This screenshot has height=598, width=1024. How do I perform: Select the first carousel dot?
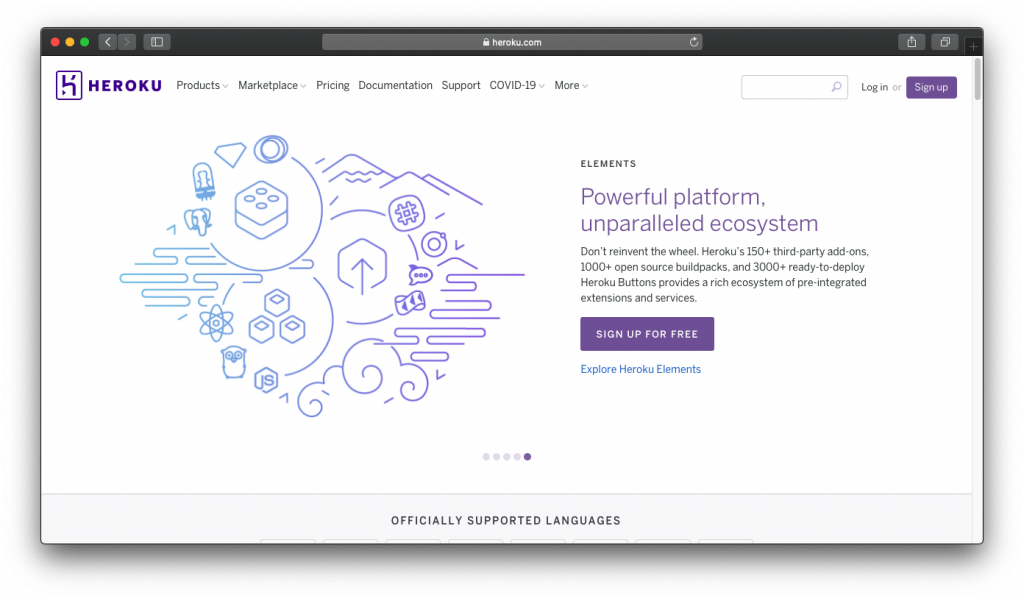tap(486, 456)
